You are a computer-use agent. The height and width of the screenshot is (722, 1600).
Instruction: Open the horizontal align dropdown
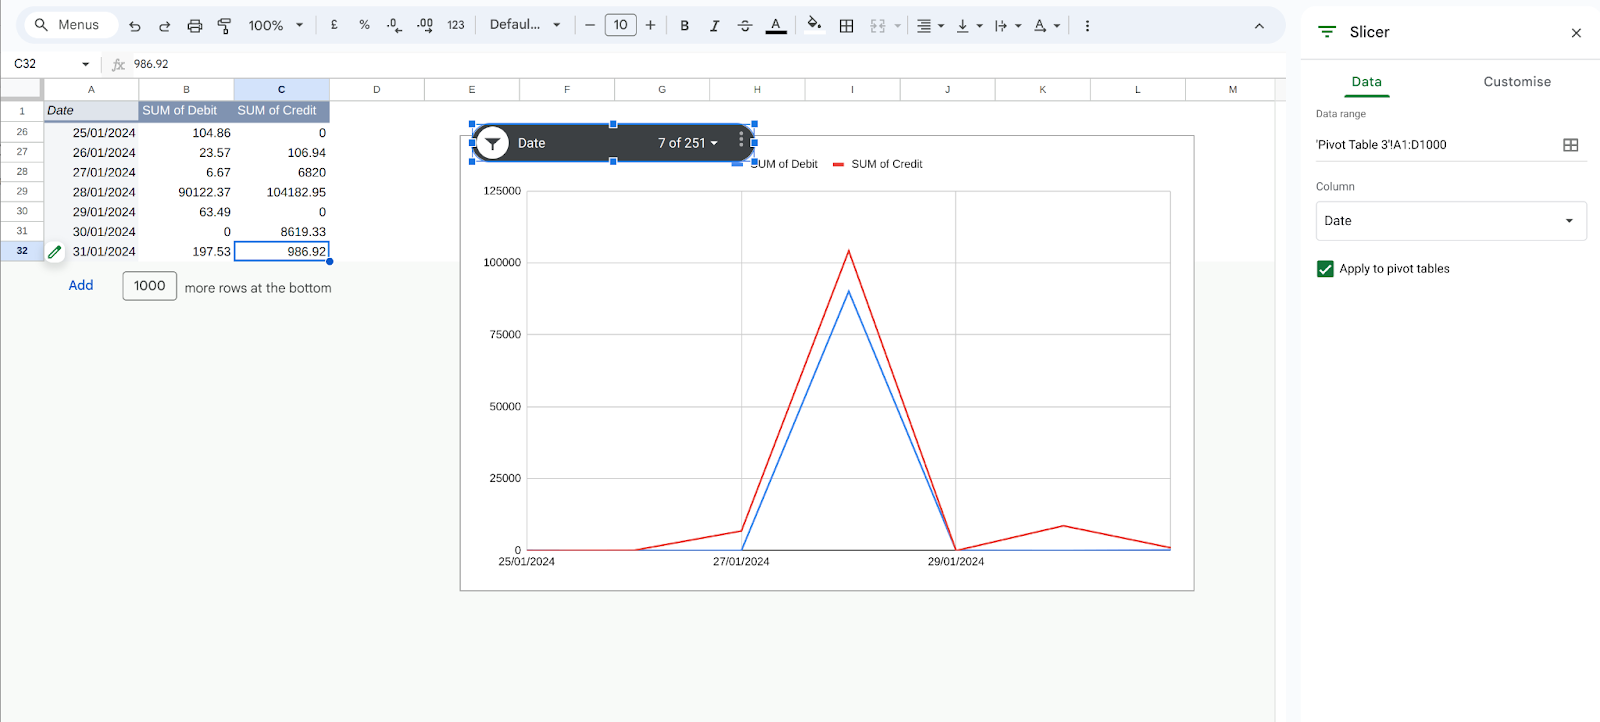pyautogui.click(x=930, y=26)
